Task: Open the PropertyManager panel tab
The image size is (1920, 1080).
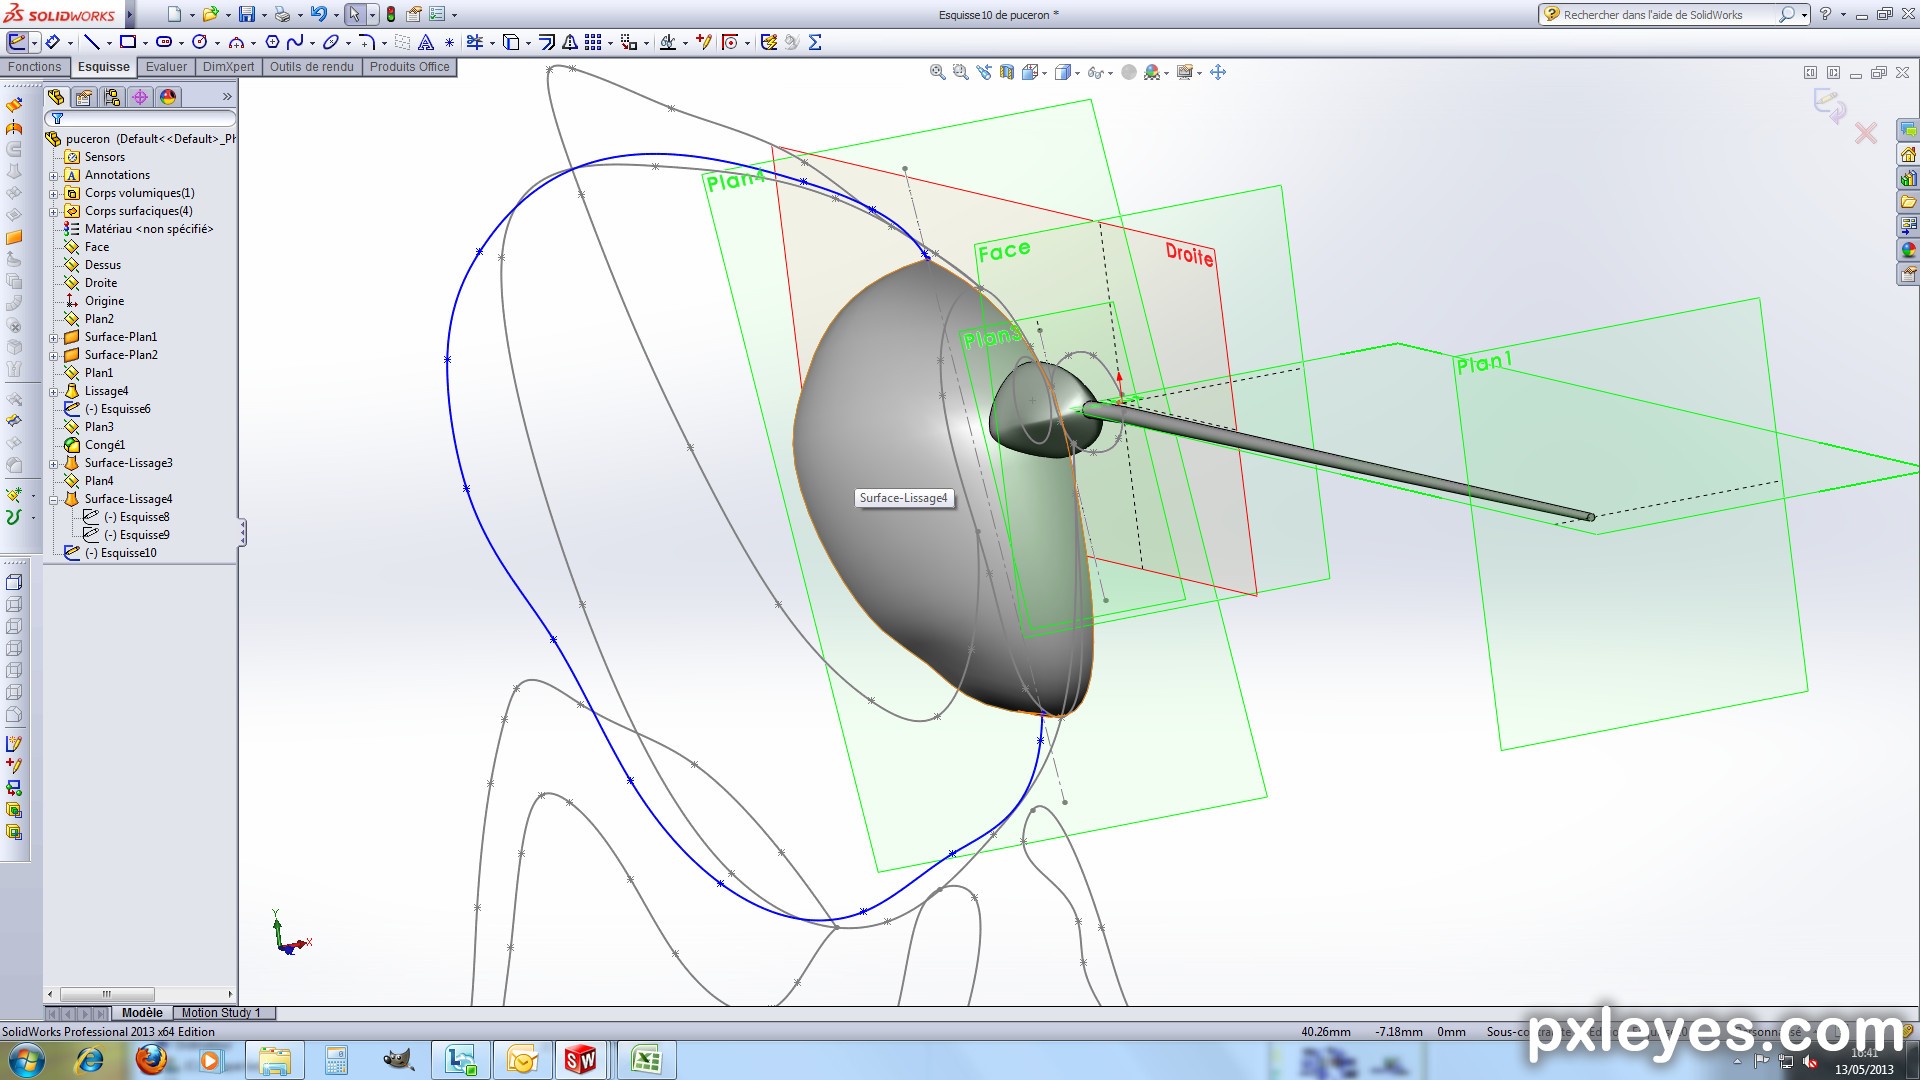Action: click(84, 97)
